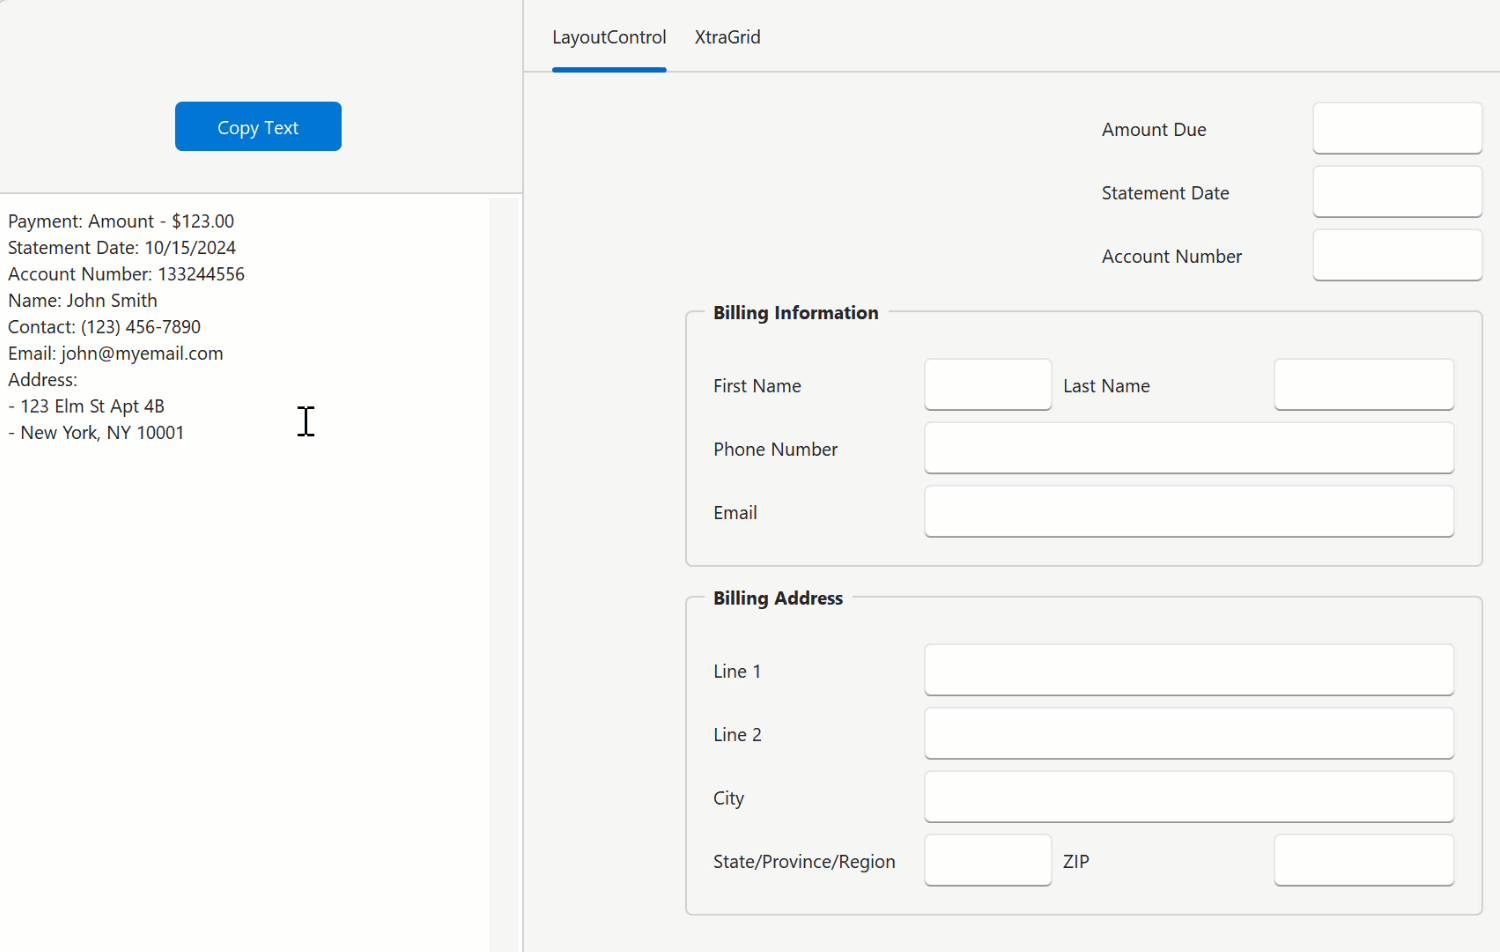
Task: Click the Line 2 address field
Action: tap(1188, 733)
